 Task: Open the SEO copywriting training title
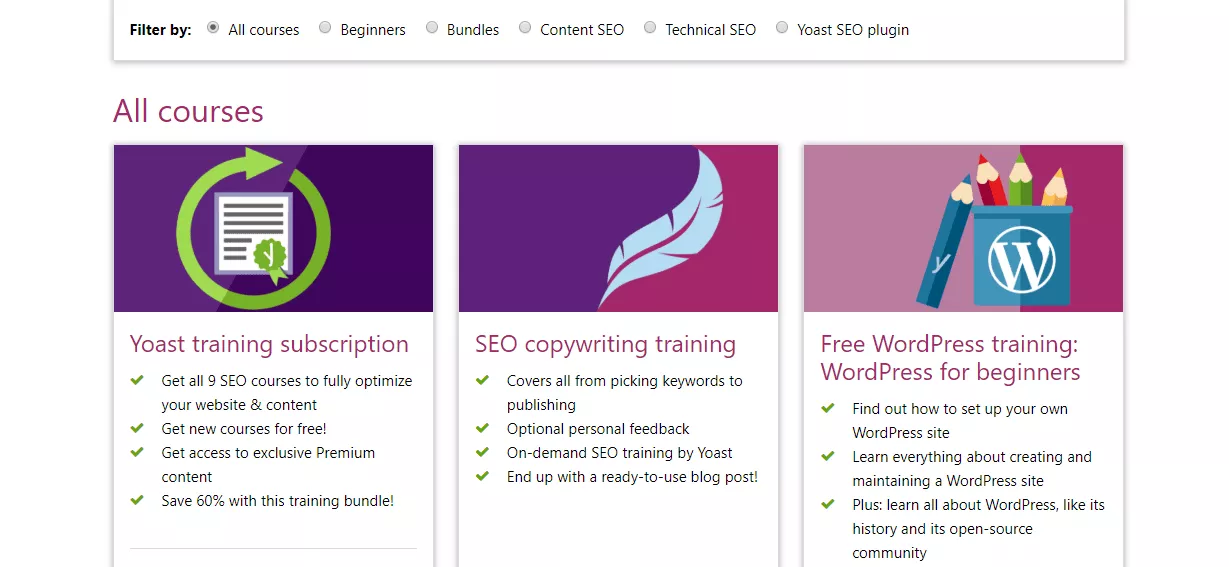[x=605, y=344]
